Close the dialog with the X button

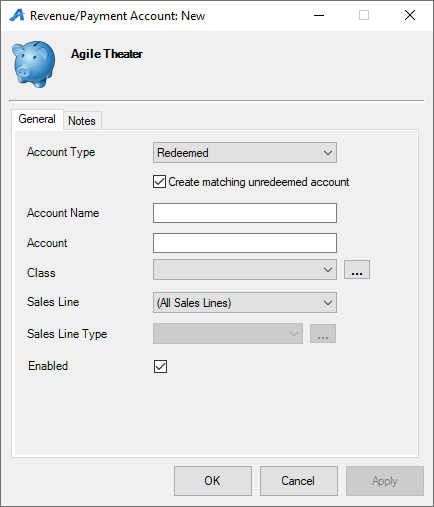(x=410, y=15)
